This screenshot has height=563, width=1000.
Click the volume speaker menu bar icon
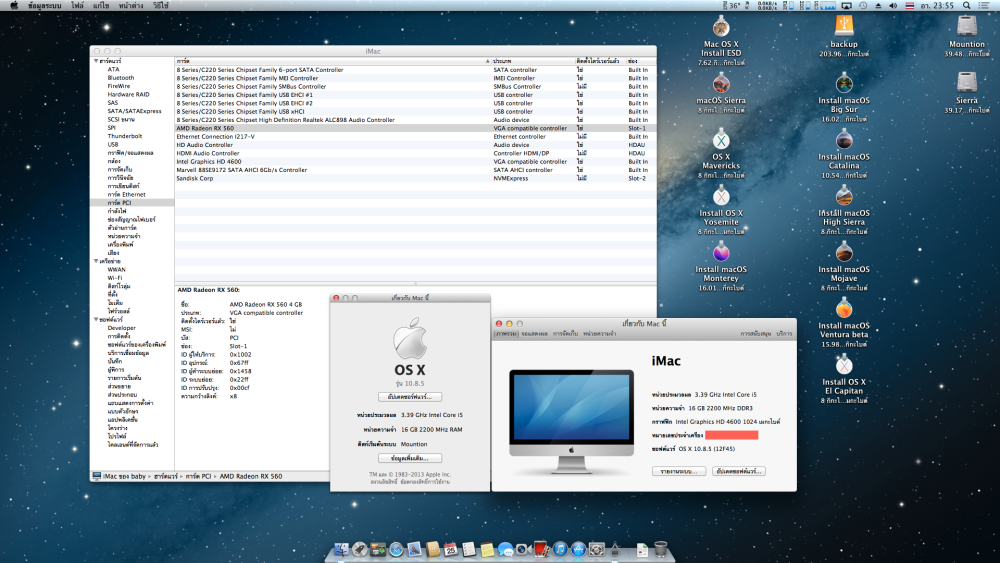[x=893, y=5]
